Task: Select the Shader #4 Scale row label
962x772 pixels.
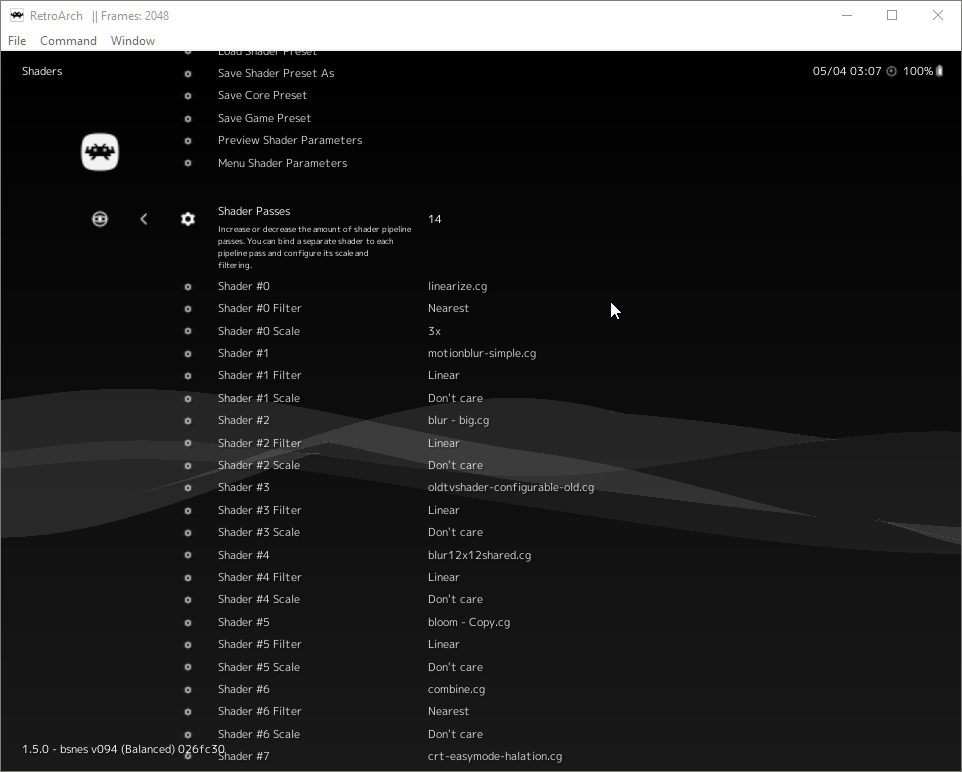Action: [x=259, y=599]
